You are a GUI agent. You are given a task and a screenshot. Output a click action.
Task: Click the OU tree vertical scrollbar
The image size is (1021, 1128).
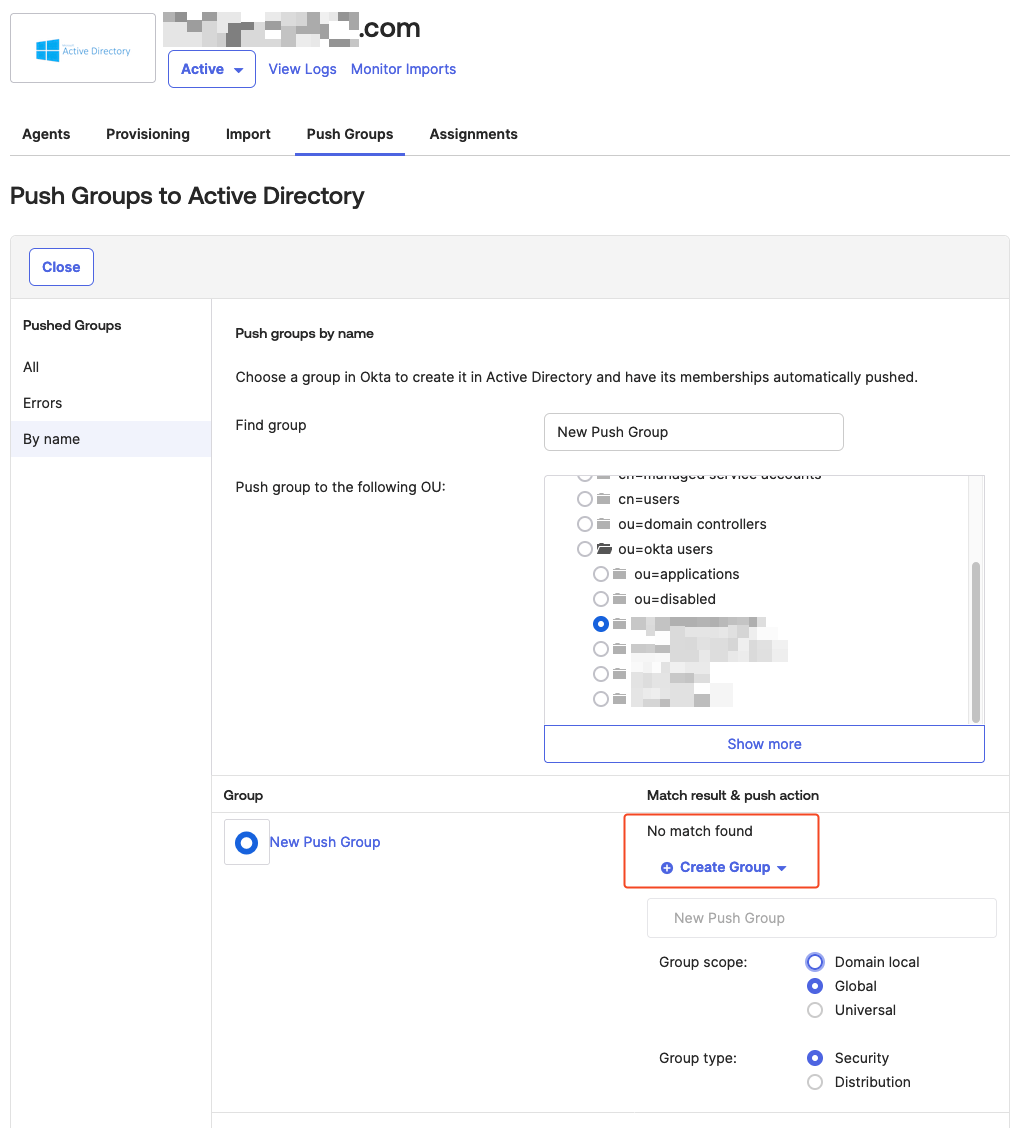coord(976,642)
